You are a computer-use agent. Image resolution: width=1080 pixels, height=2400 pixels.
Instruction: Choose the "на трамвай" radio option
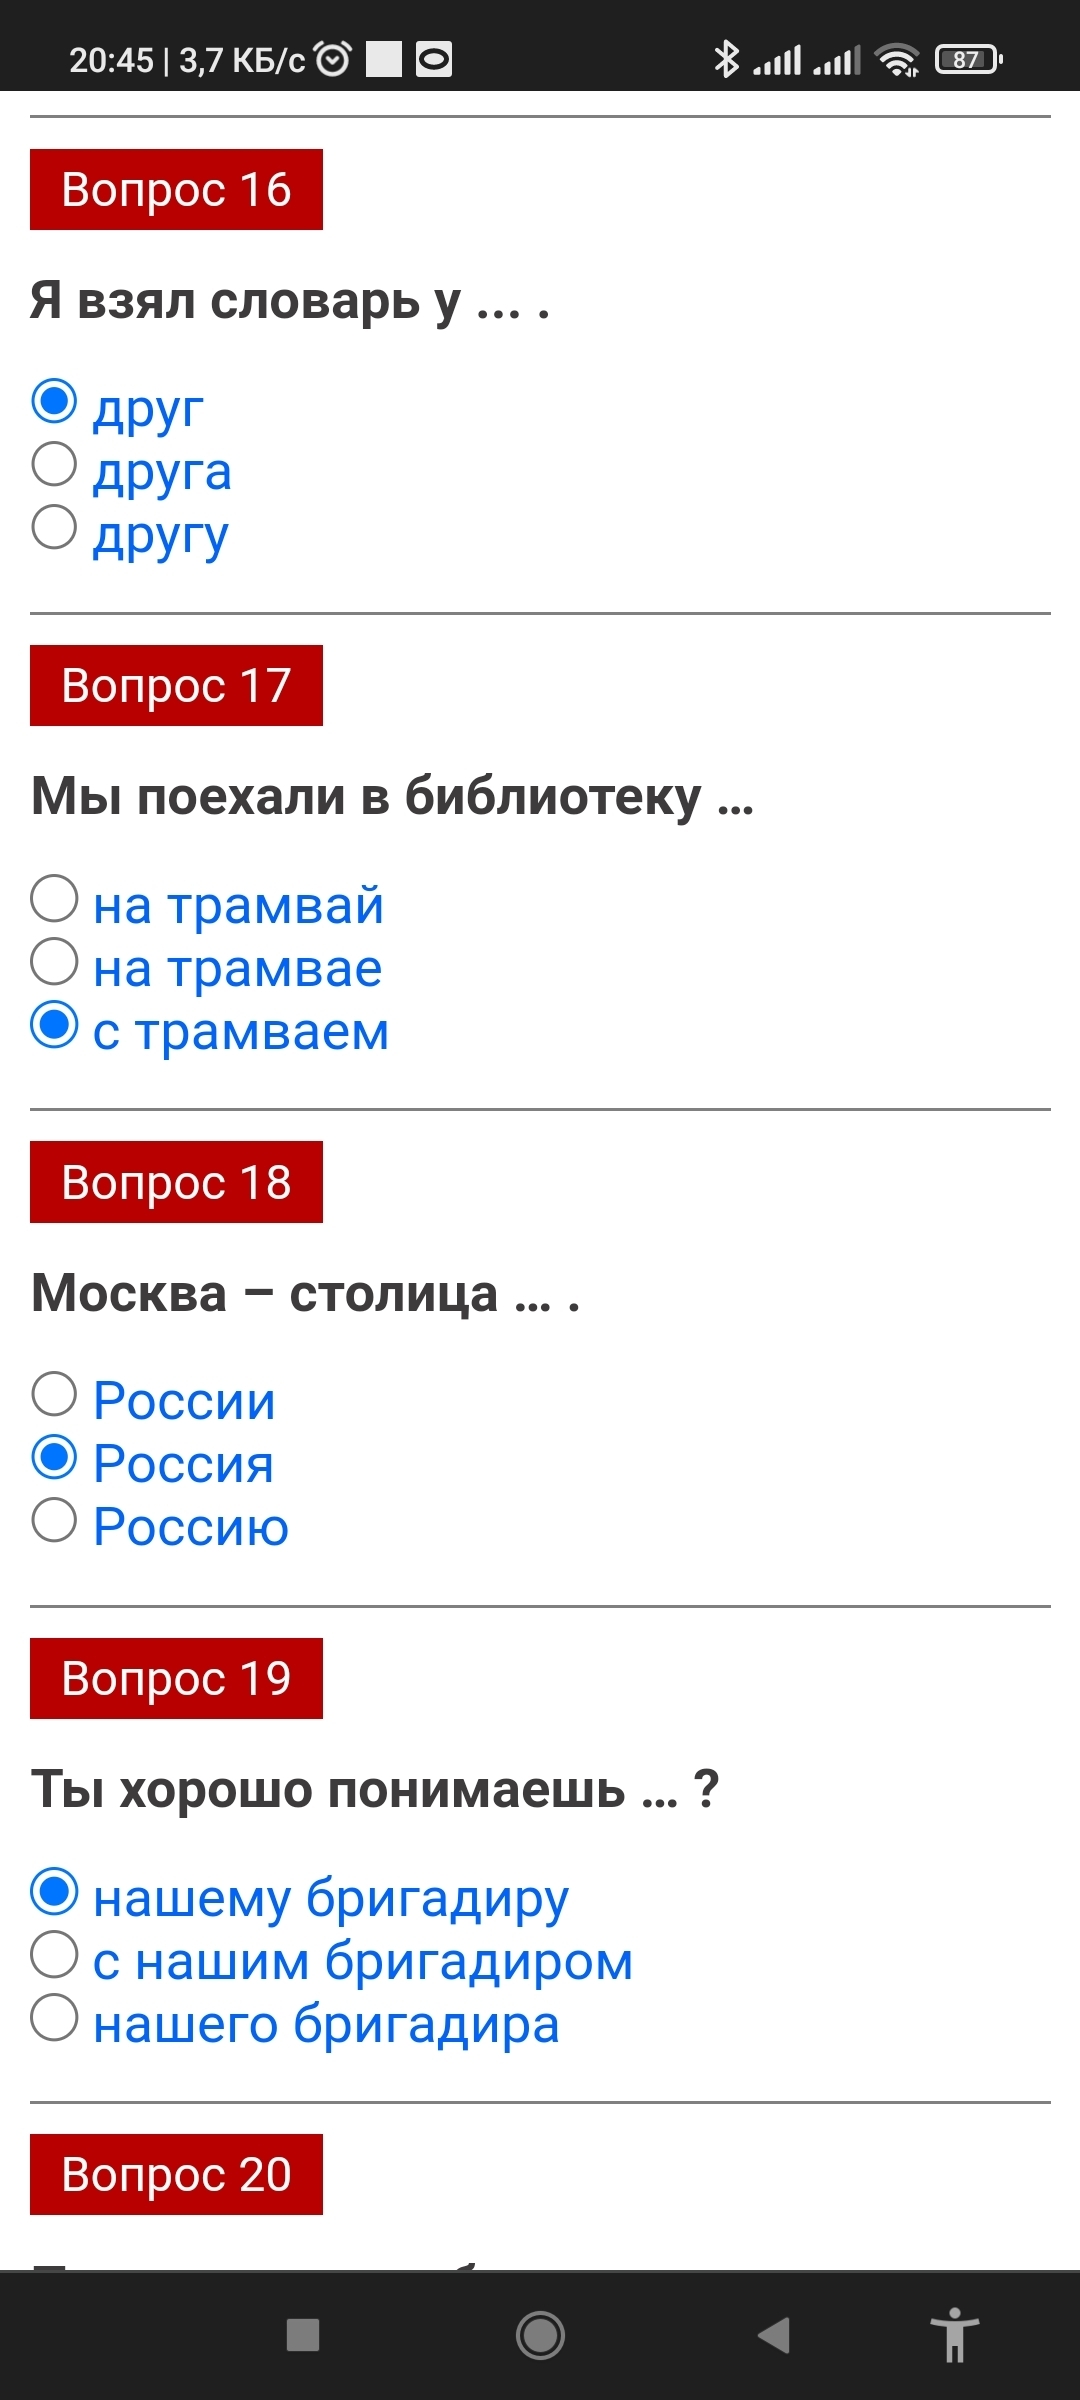54,899
